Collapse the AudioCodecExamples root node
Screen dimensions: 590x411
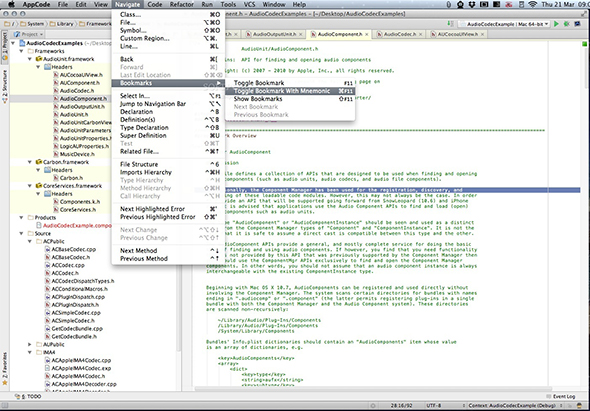(14, 43)
